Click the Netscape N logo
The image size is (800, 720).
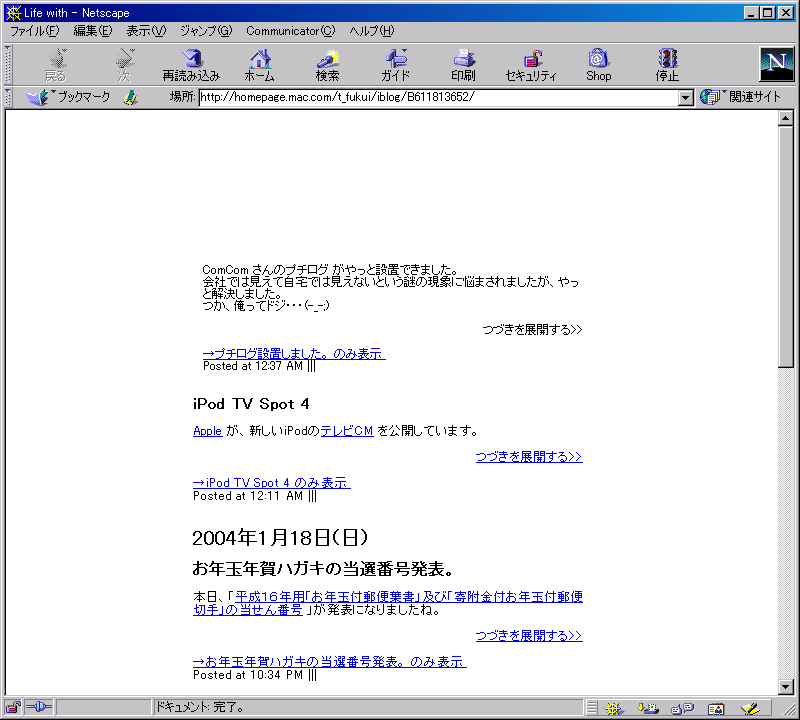click(x=776, y=64)
